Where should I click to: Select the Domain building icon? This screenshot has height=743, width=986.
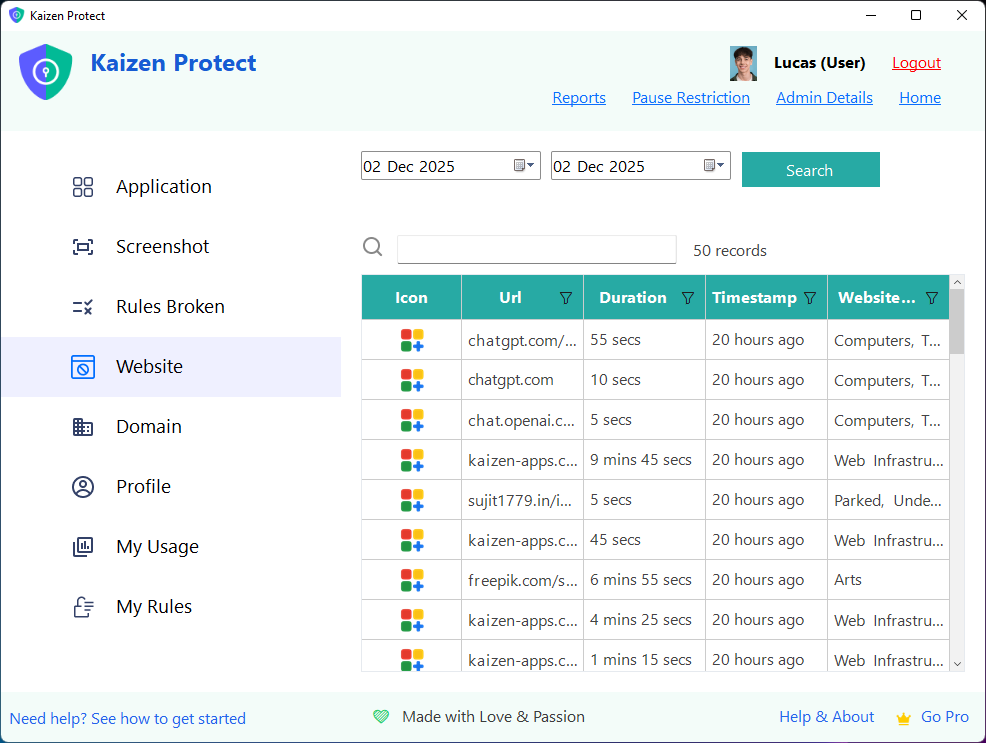82,426
